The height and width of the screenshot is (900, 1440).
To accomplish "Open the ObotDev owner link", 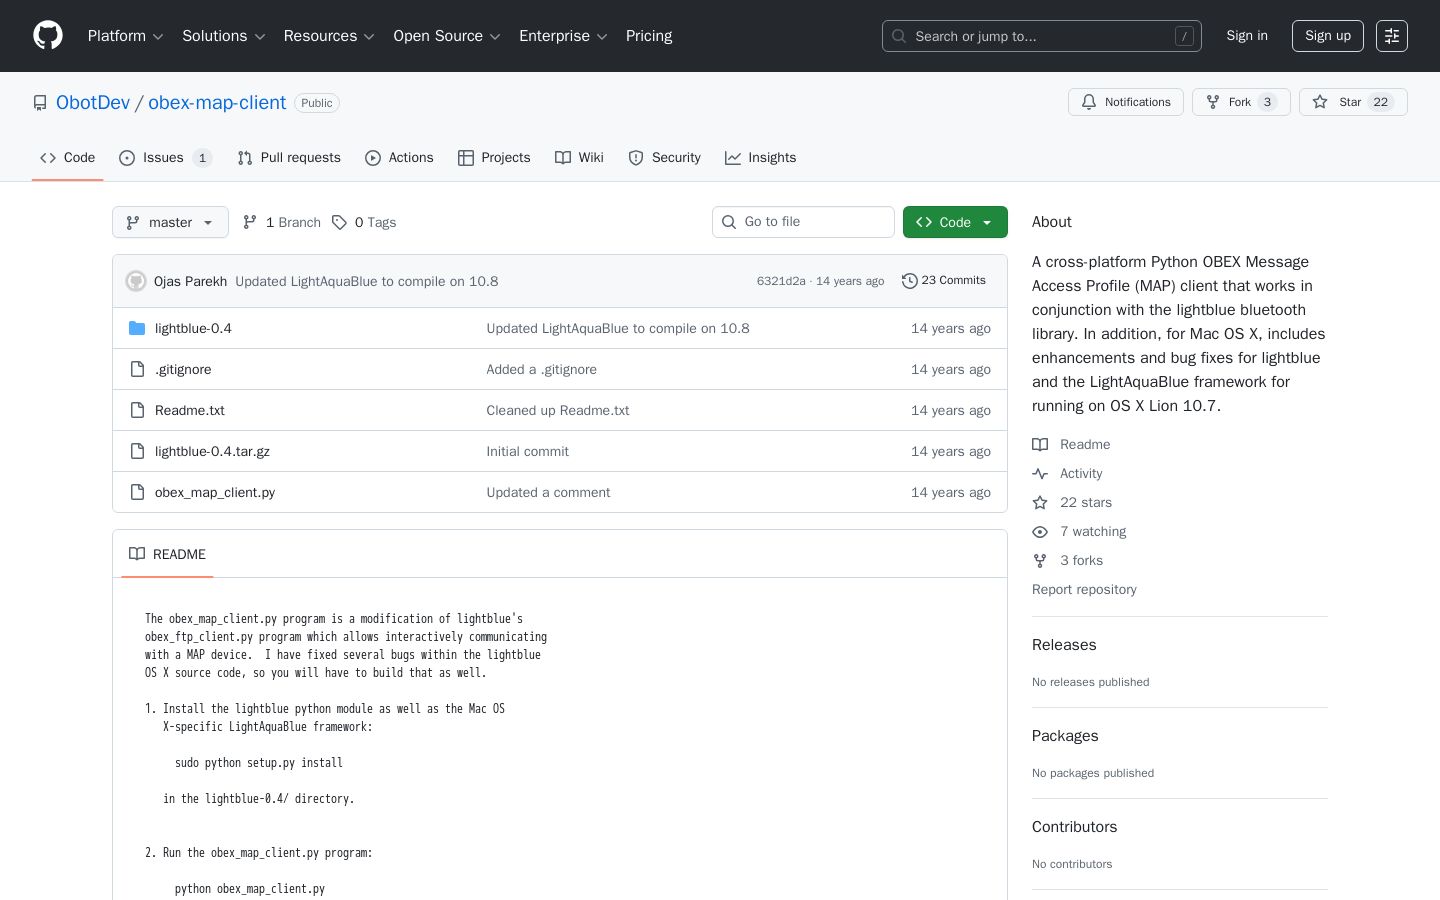I will point(93,103).
